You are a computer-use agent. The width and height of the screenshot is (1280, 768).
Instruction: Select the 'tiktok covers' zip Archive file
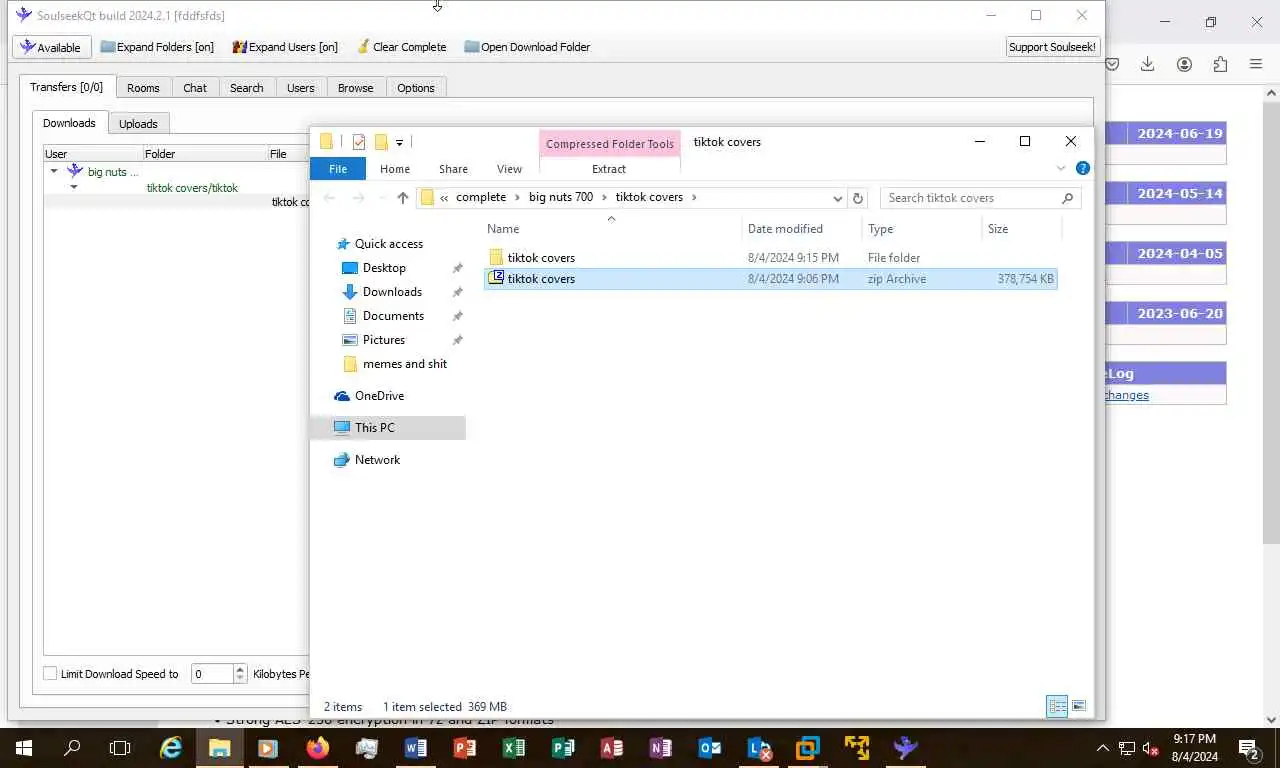[770, 279]
